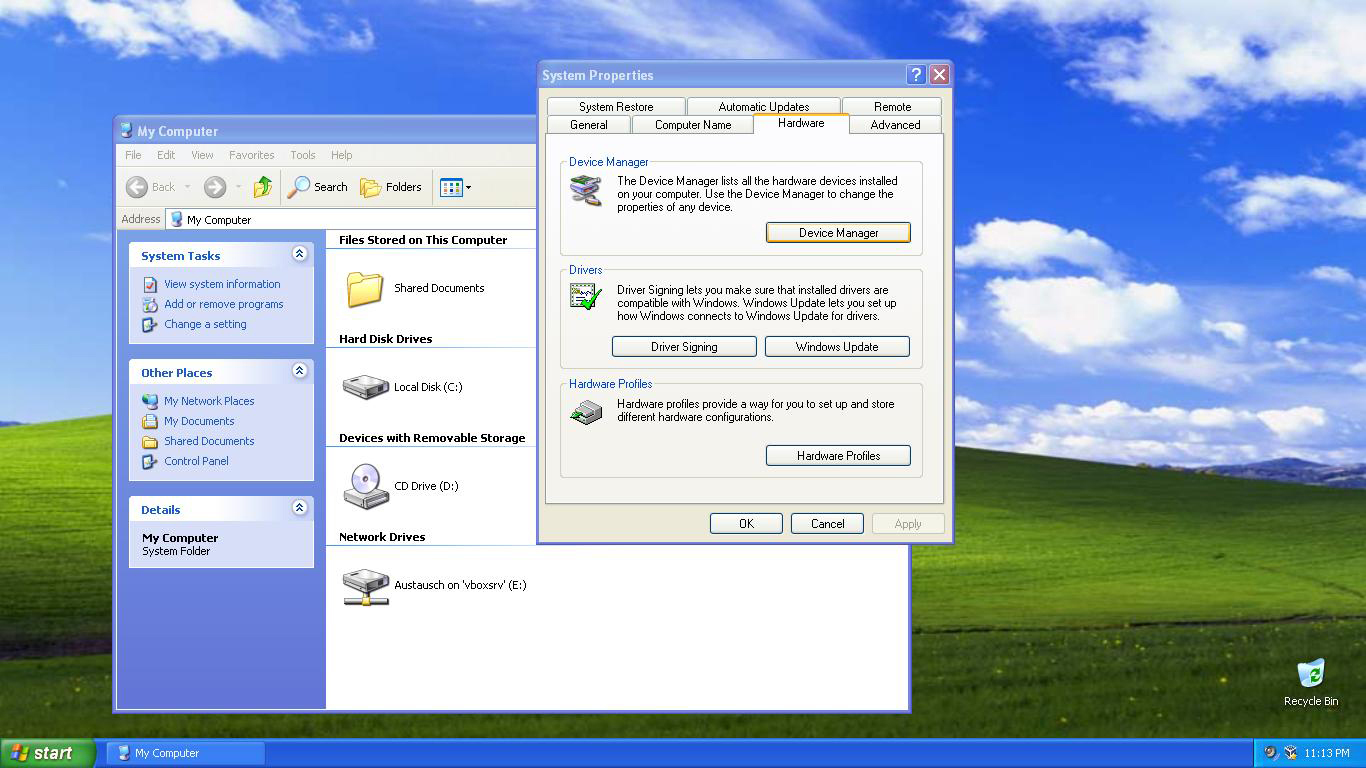Open the File menu

[x=133, y=155]
